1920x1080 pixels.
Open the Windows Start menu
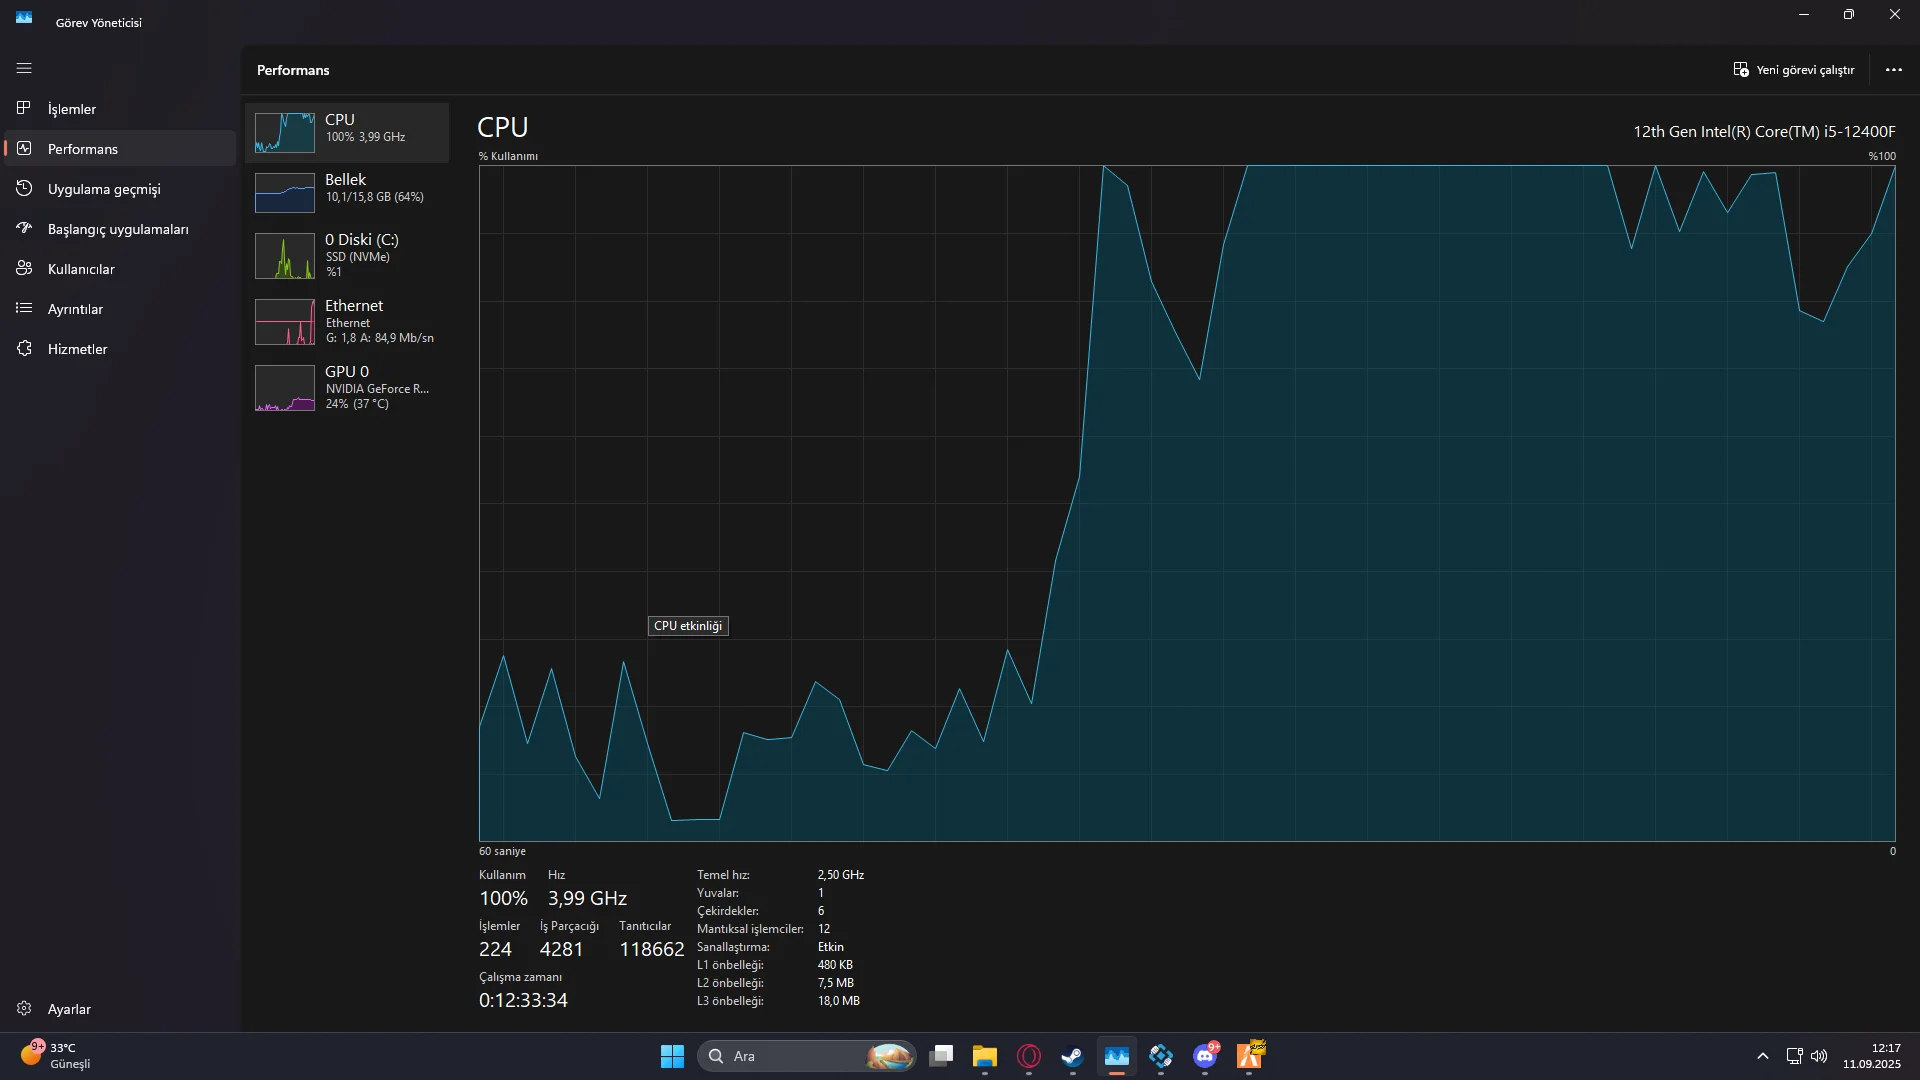672,1056
